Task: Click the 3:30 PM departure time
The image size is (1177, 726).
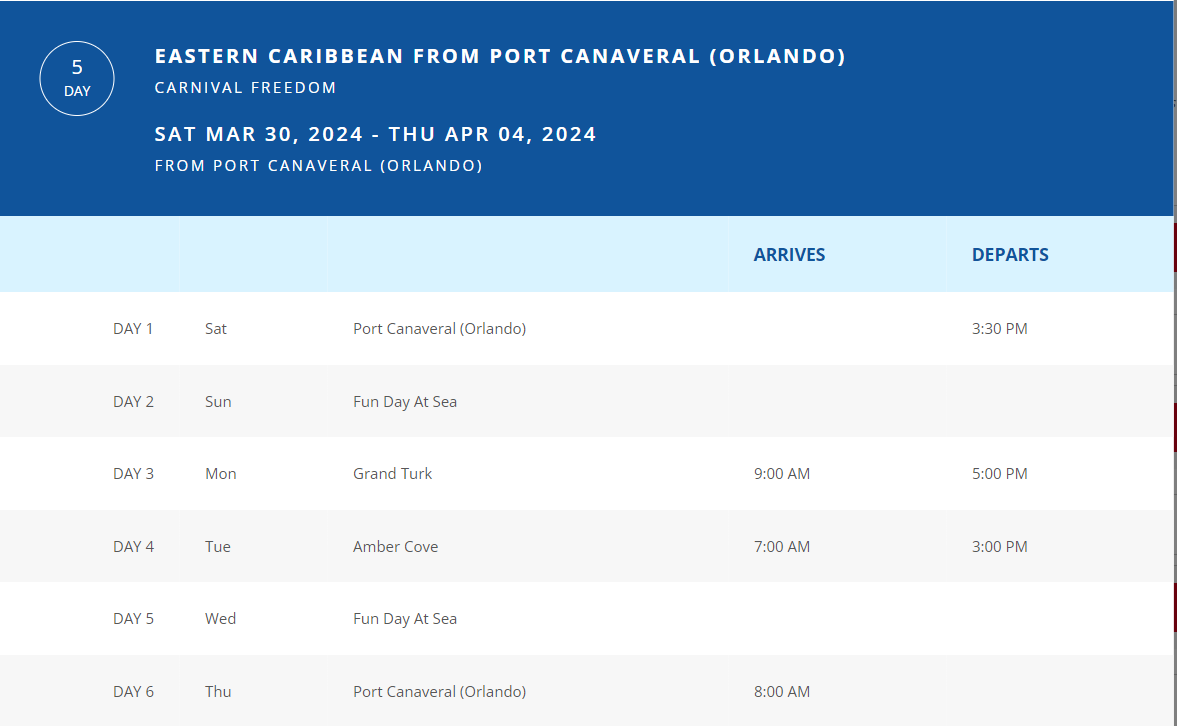Action: [x=999, y=329]
